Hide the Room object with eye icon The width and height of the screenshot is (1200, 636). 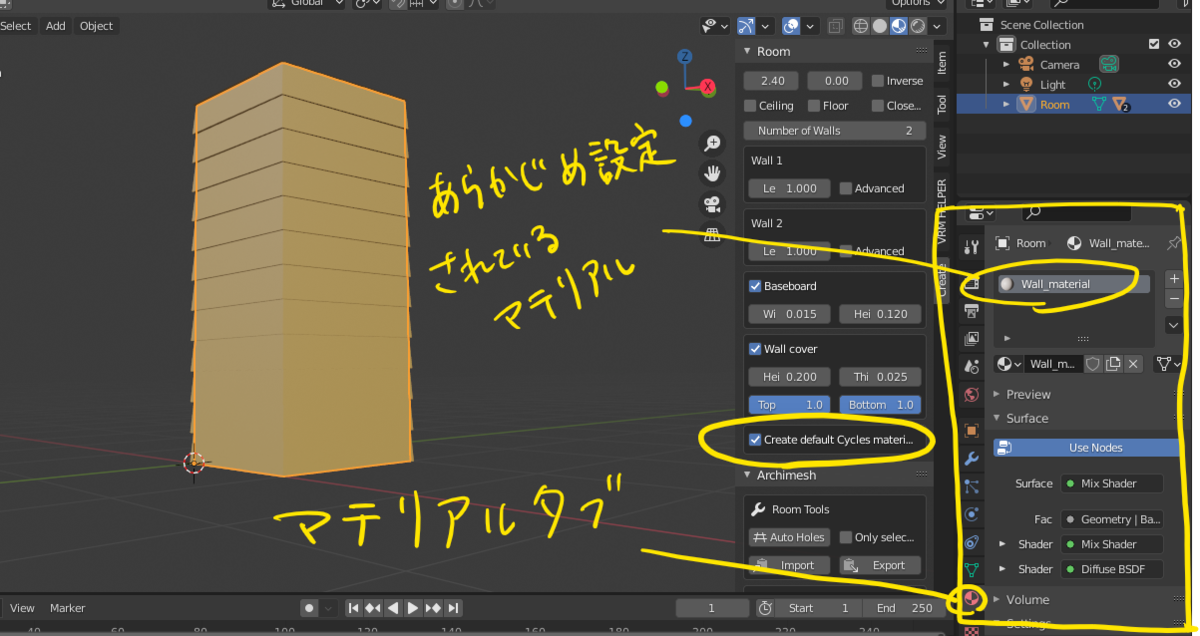click(x=1175, y=104)
